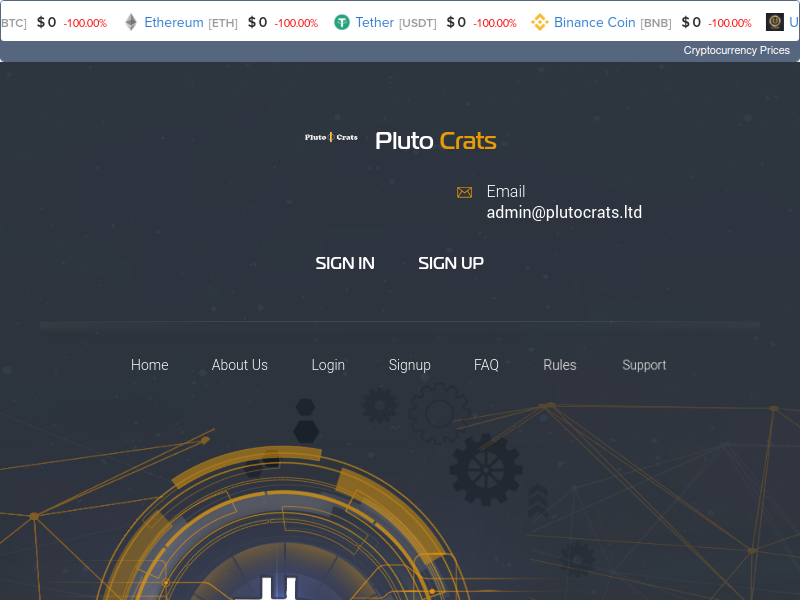The height and width of the screenshot is (600, 800).
Task: Click the admin@plutocrats.ltd email address
Action: [x=564, y=212]
